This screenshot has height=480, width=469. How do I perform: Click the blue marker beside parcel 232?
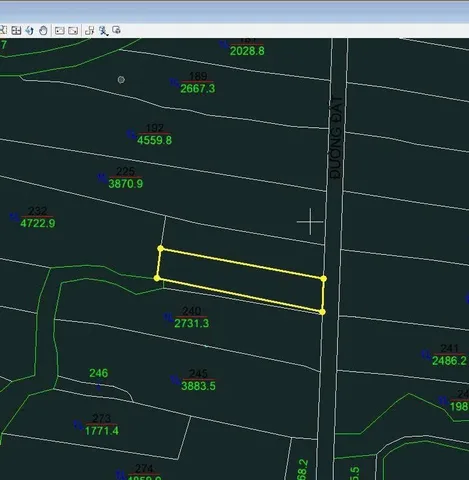point(14,217)
